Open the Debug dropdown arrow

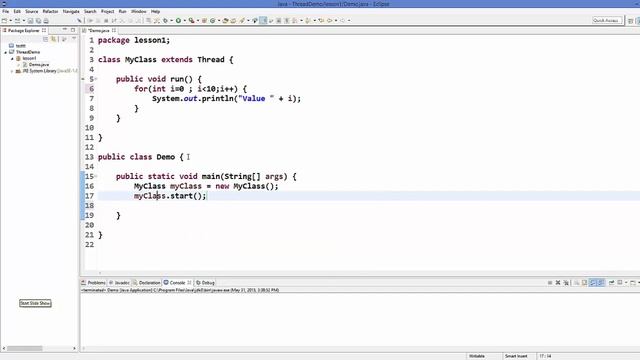point(171,20)
